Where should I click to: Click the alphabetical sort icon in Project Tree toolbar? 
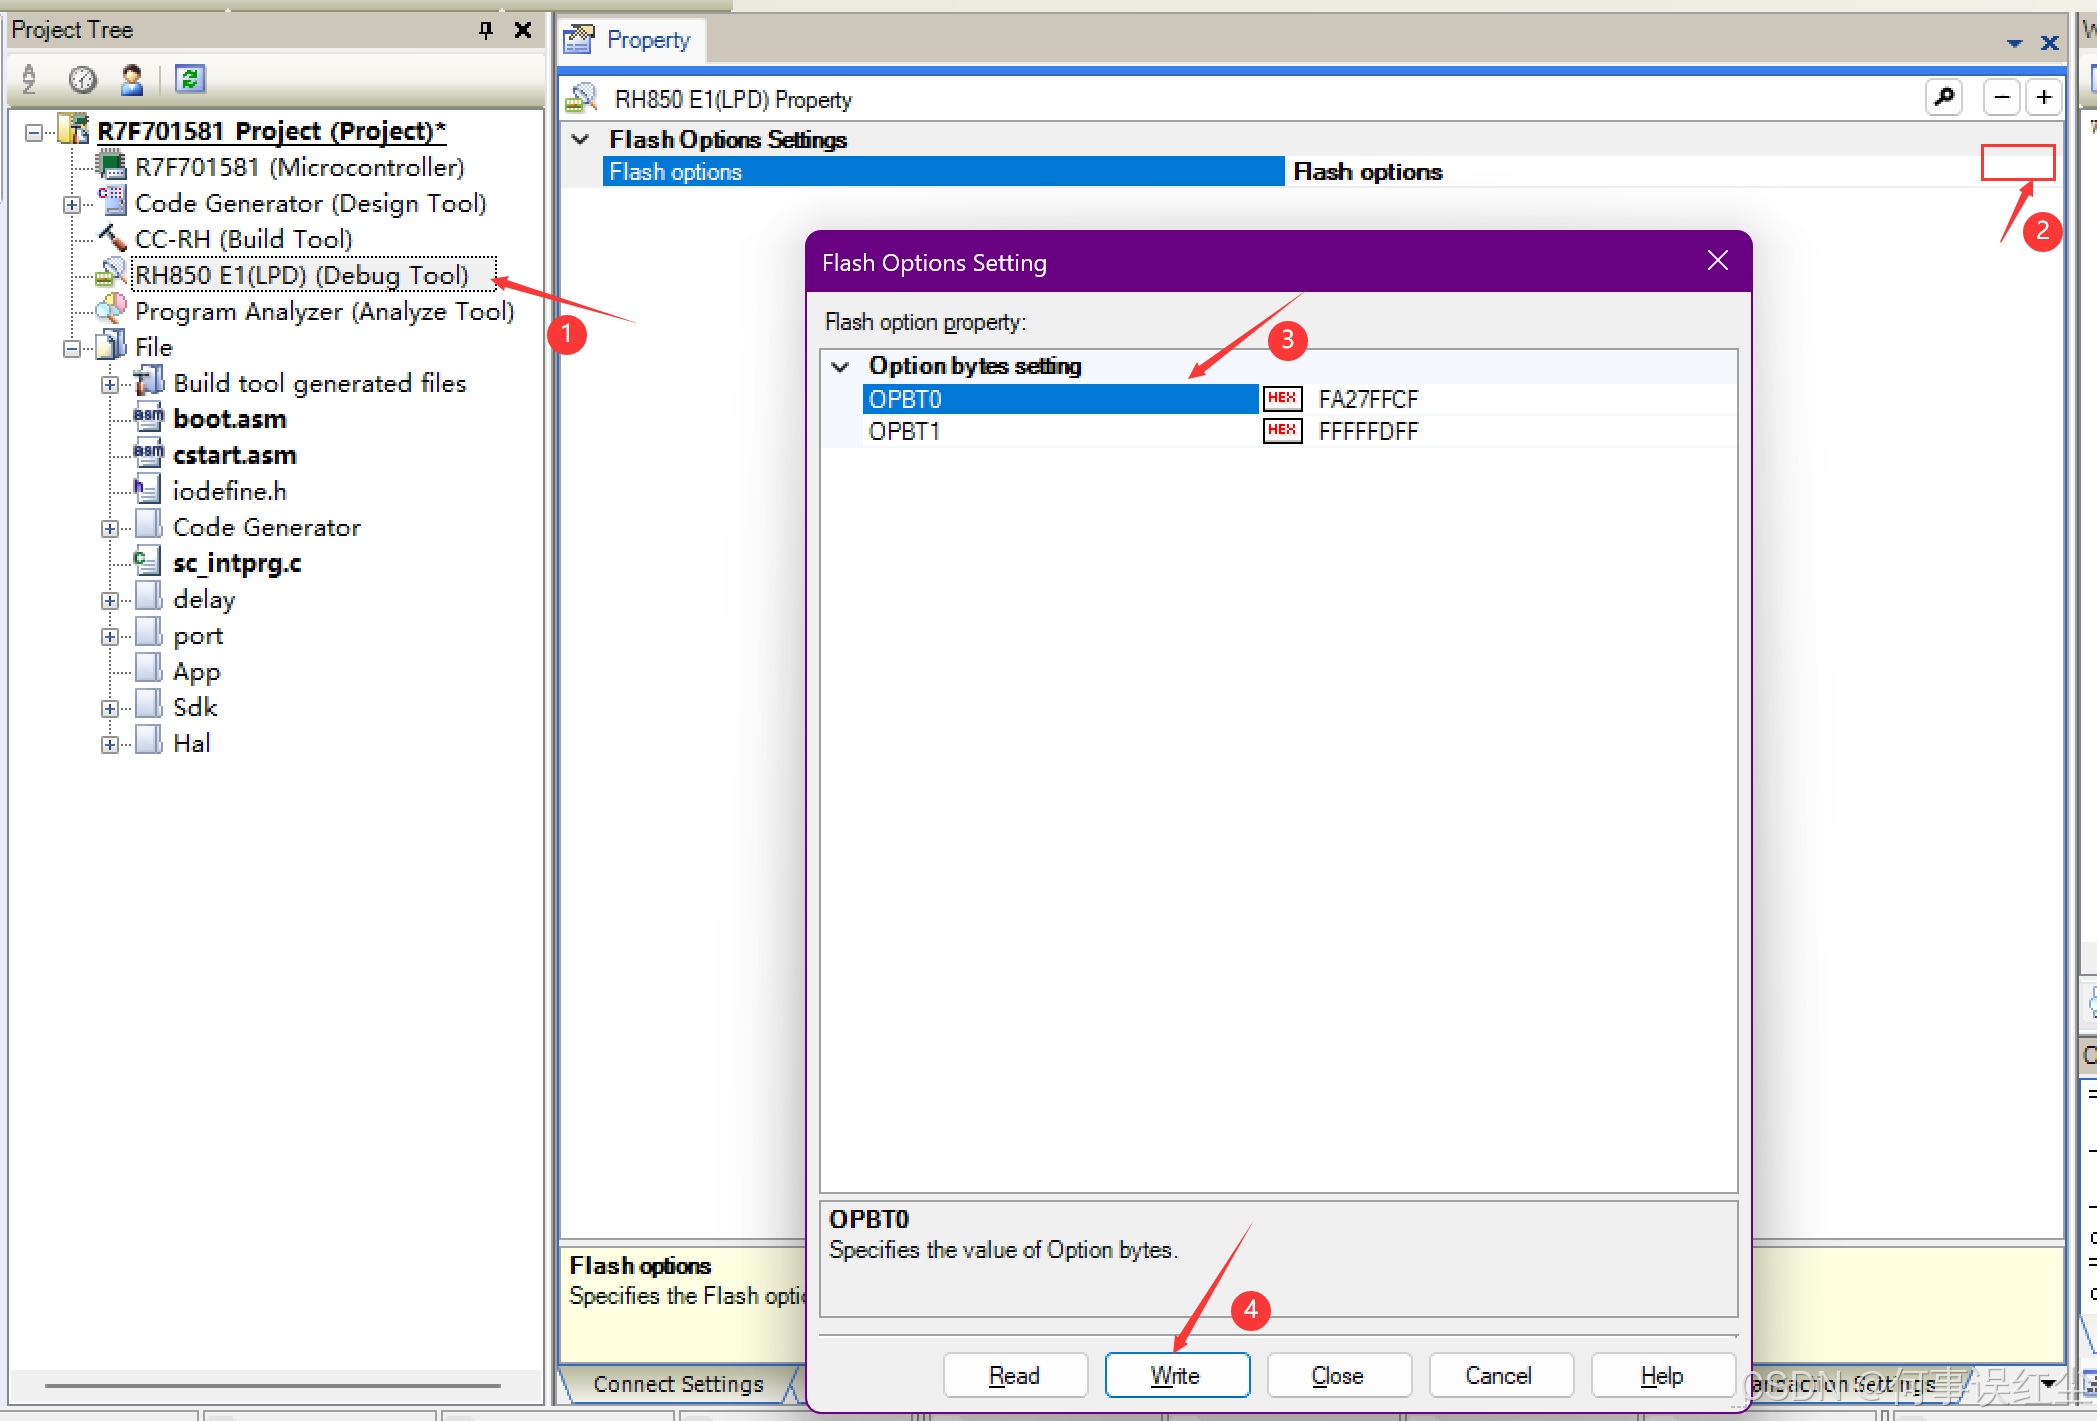coord(30,79)
